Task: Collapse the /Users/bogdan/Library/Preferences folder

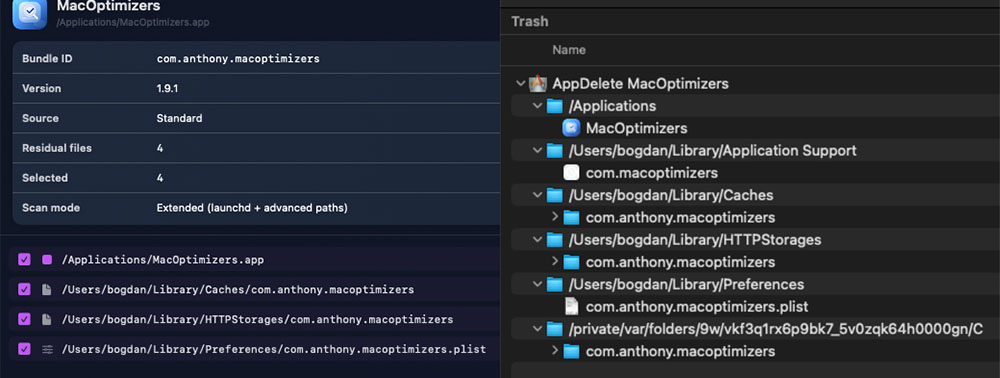Action: 538,284
